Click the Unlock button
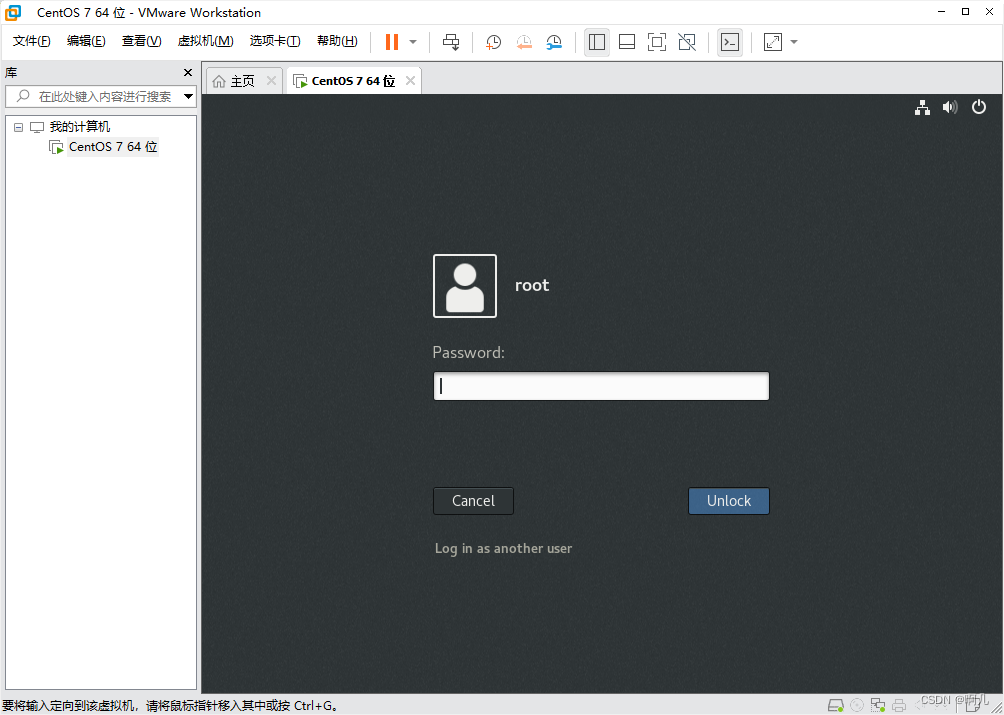The height and width of the screenshot is (715, 1004). click(729, 501)
